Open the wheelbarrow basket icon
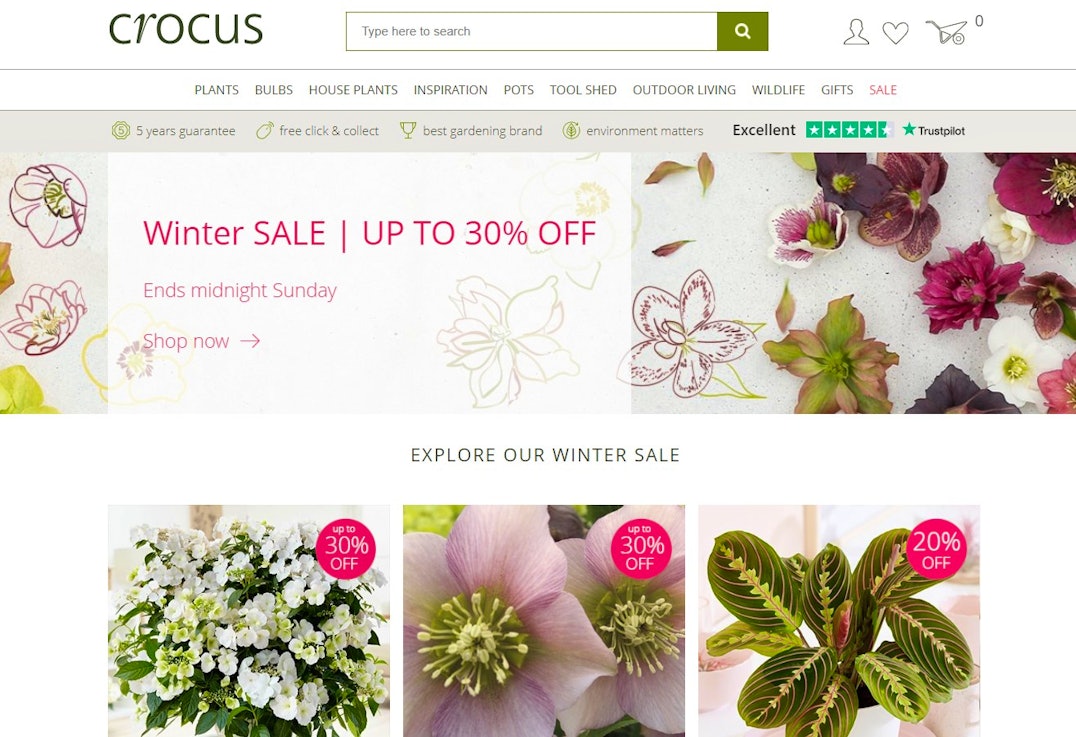Screen dimensions: 1076x737 pyautogui.click(x=946, y=32)
